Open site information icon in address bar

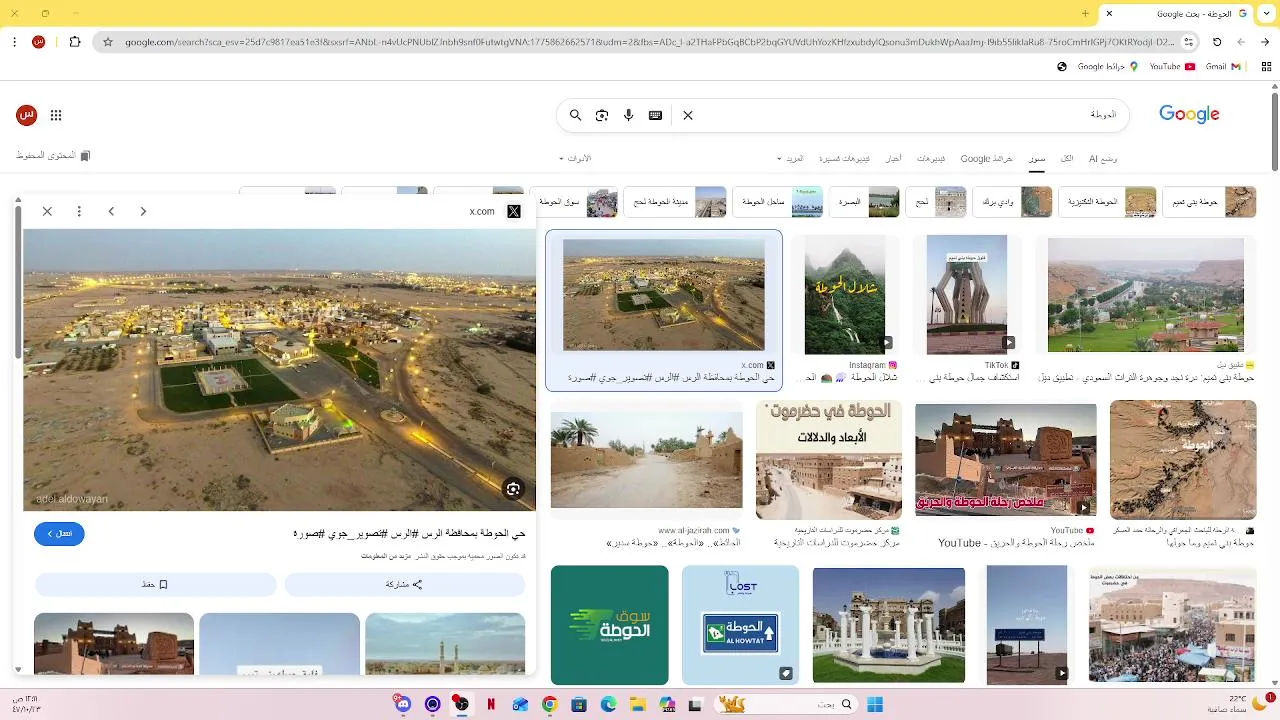click(1188, 42)
